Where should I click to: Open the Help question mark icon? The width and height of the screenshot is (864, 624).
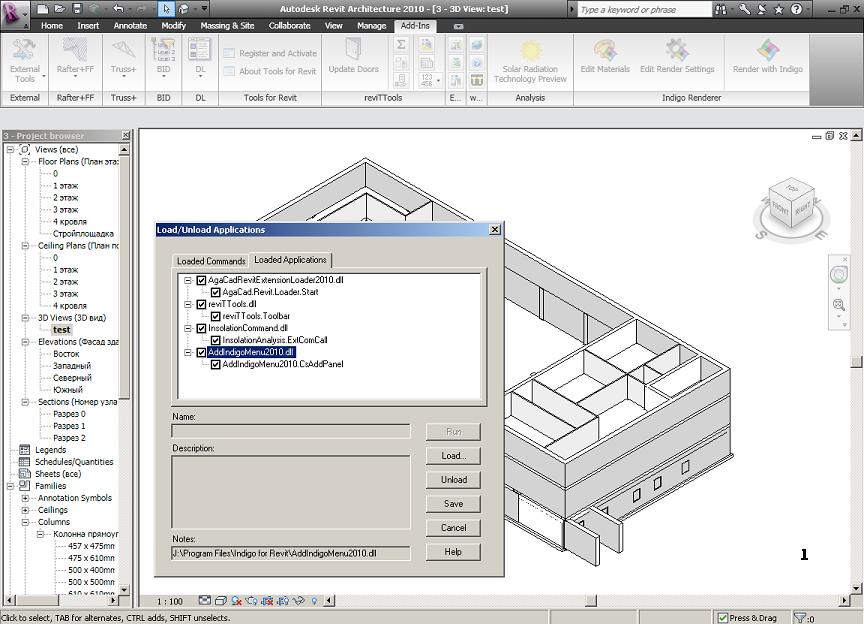pyautogui.click(x=796, y=9)
